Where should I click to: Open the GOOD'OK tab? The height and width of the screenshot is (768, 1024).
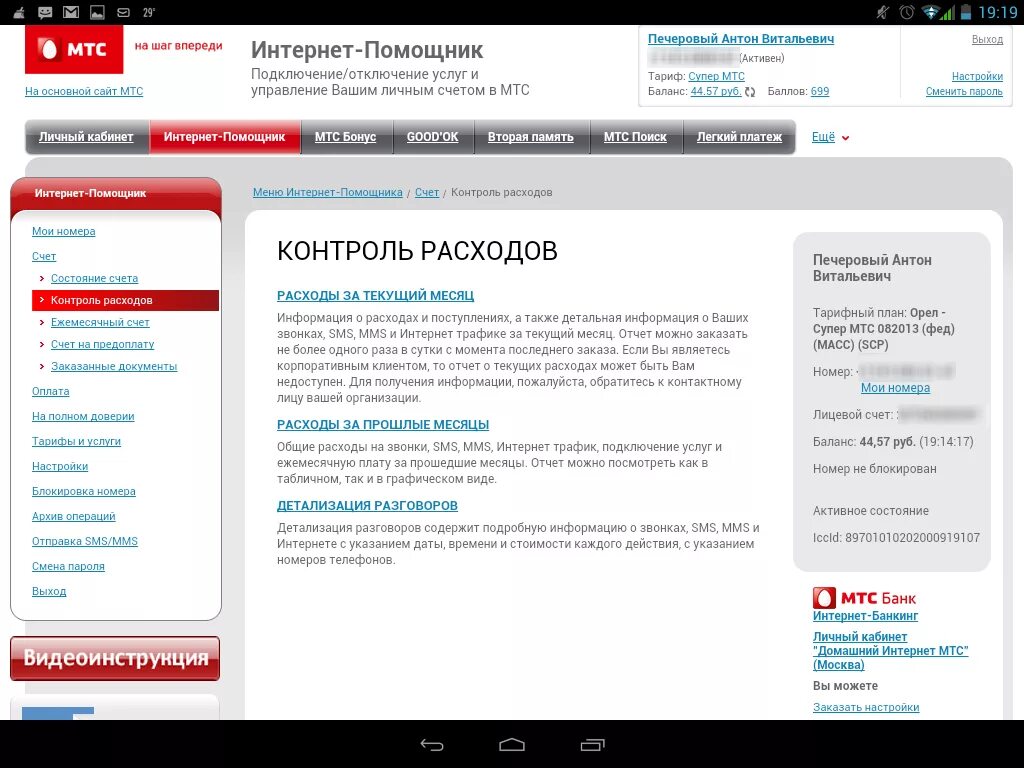coord(432,137)
